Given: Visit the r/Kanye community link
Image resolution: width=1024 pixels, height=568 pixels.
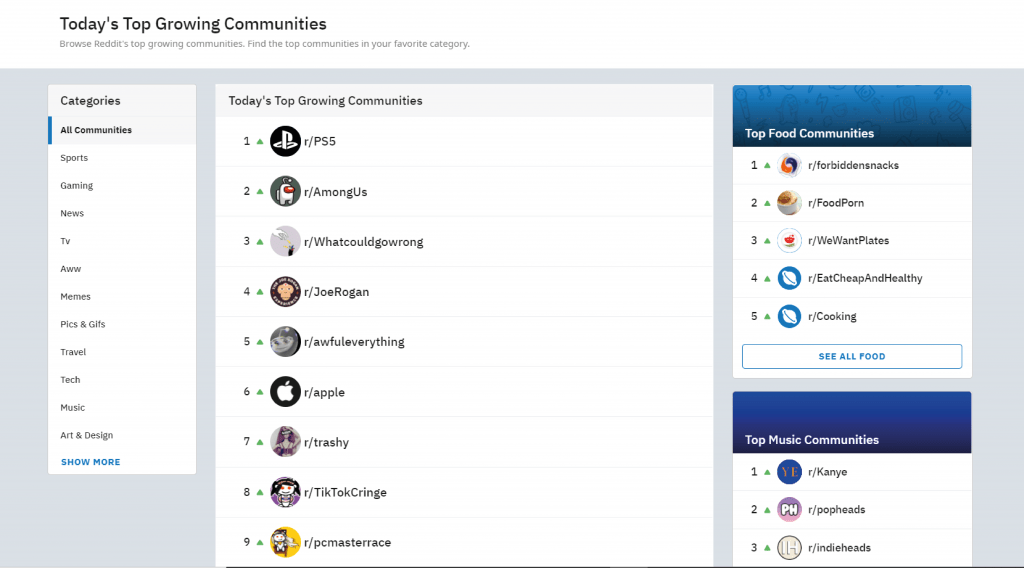Looking at the screenshot, I should [827, 472].
